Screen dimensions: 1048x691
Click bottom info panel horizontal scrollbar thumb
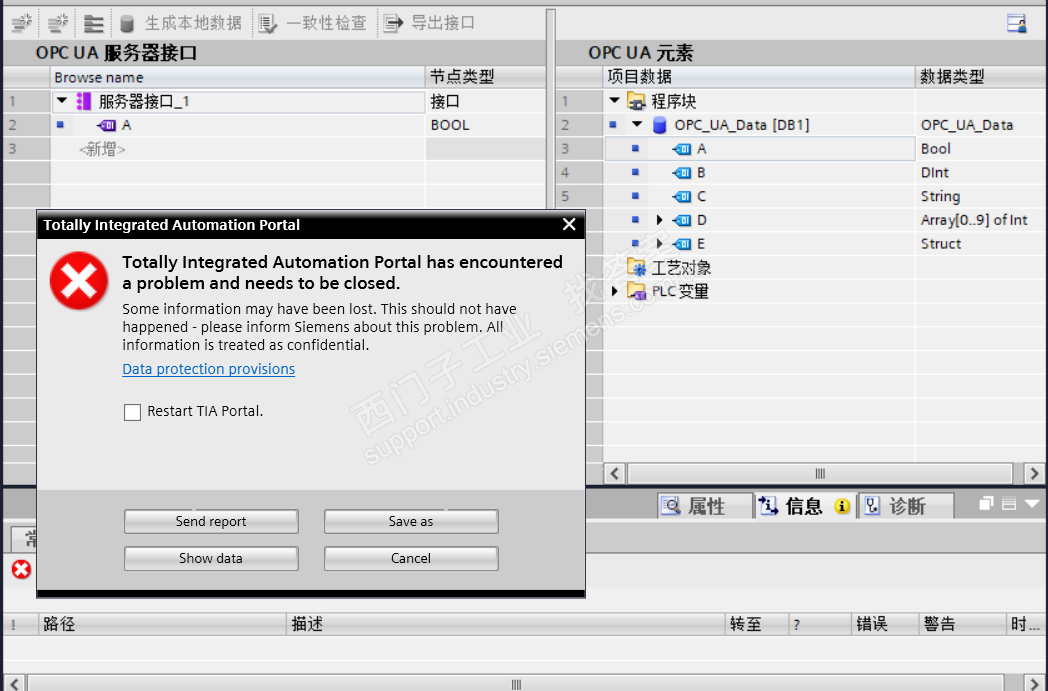pos(515,684)
